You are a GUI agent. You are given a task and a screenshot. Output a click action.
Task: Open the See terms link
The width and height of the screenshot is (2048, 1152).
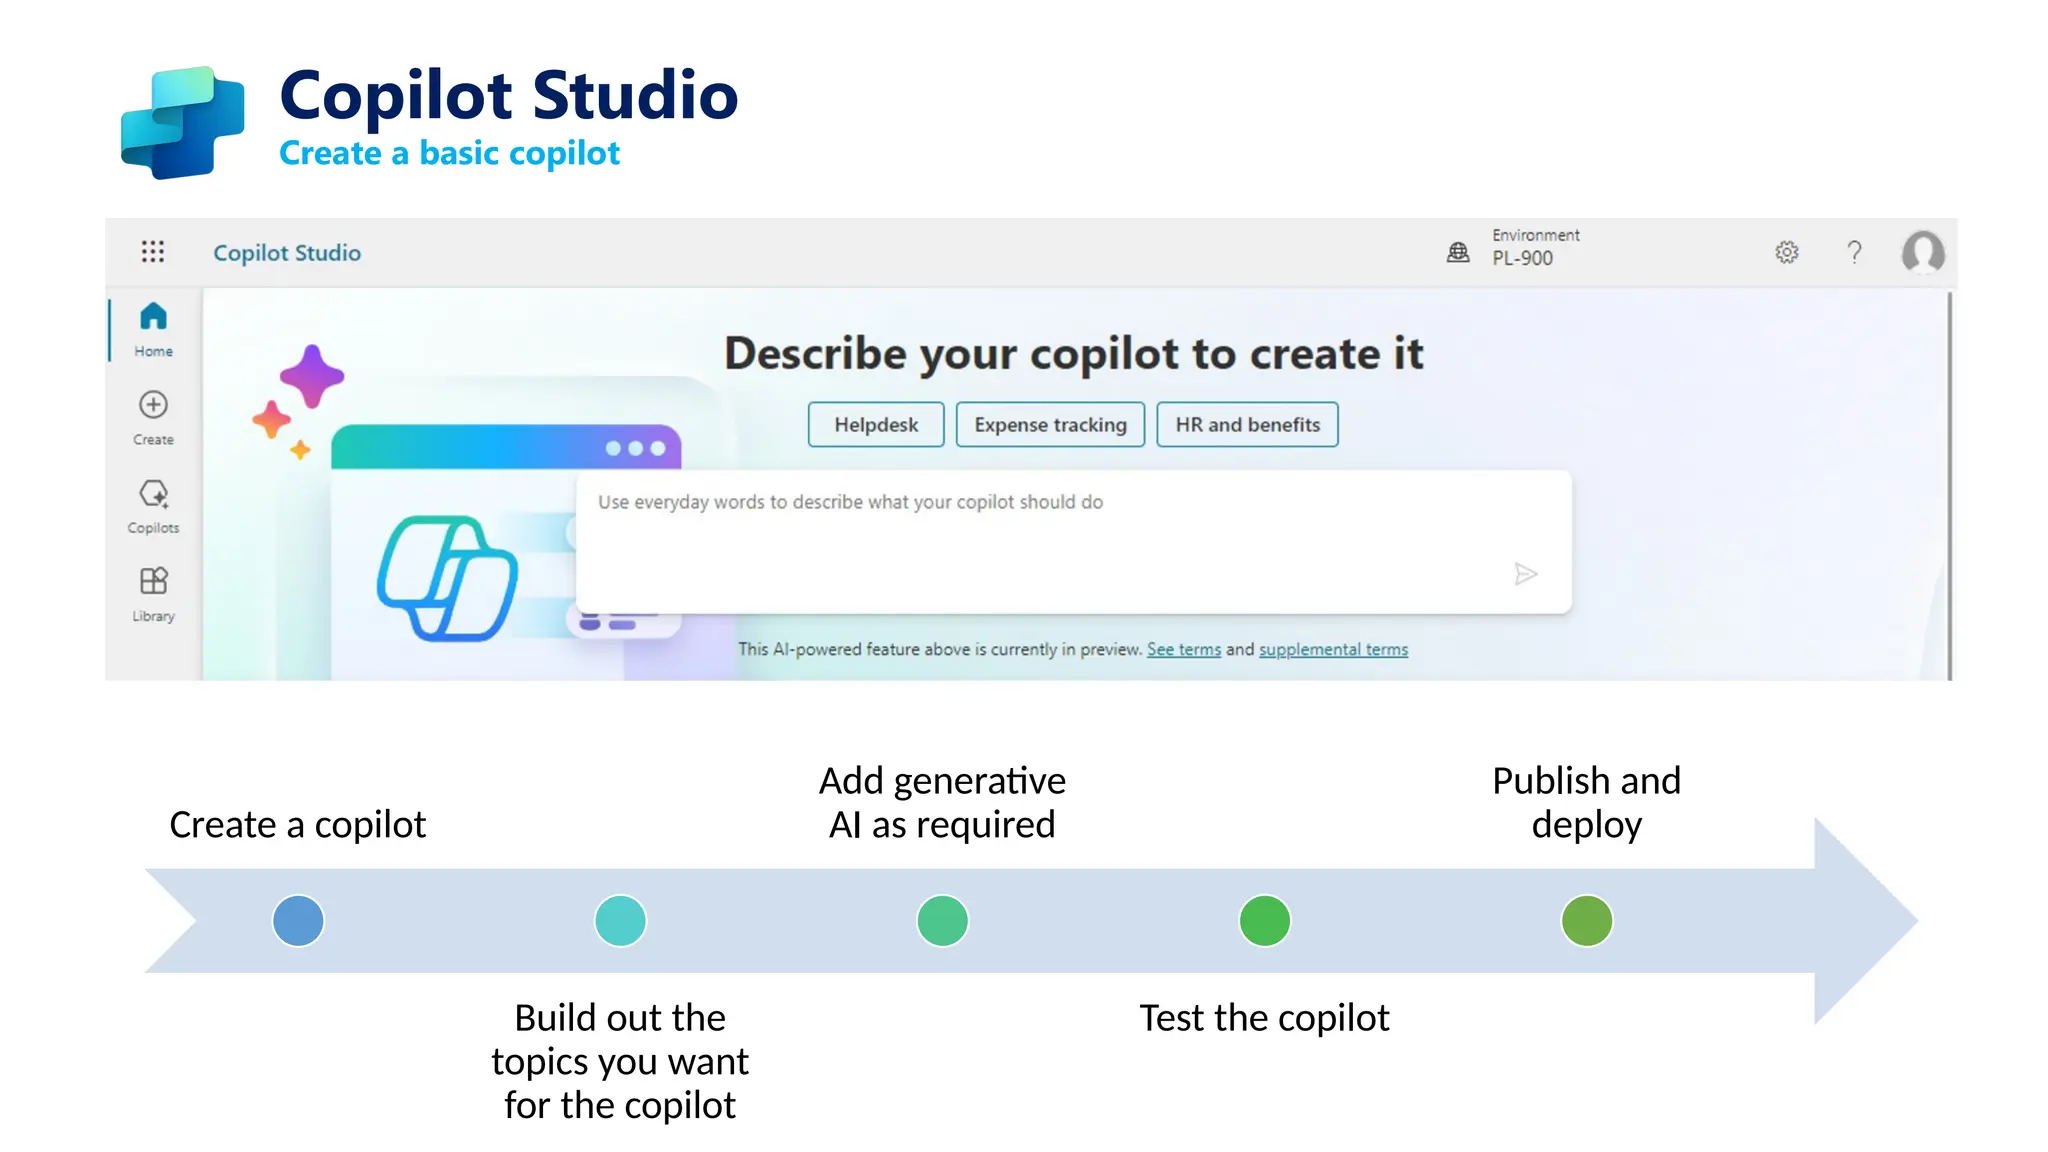(x=1184, y=649)
